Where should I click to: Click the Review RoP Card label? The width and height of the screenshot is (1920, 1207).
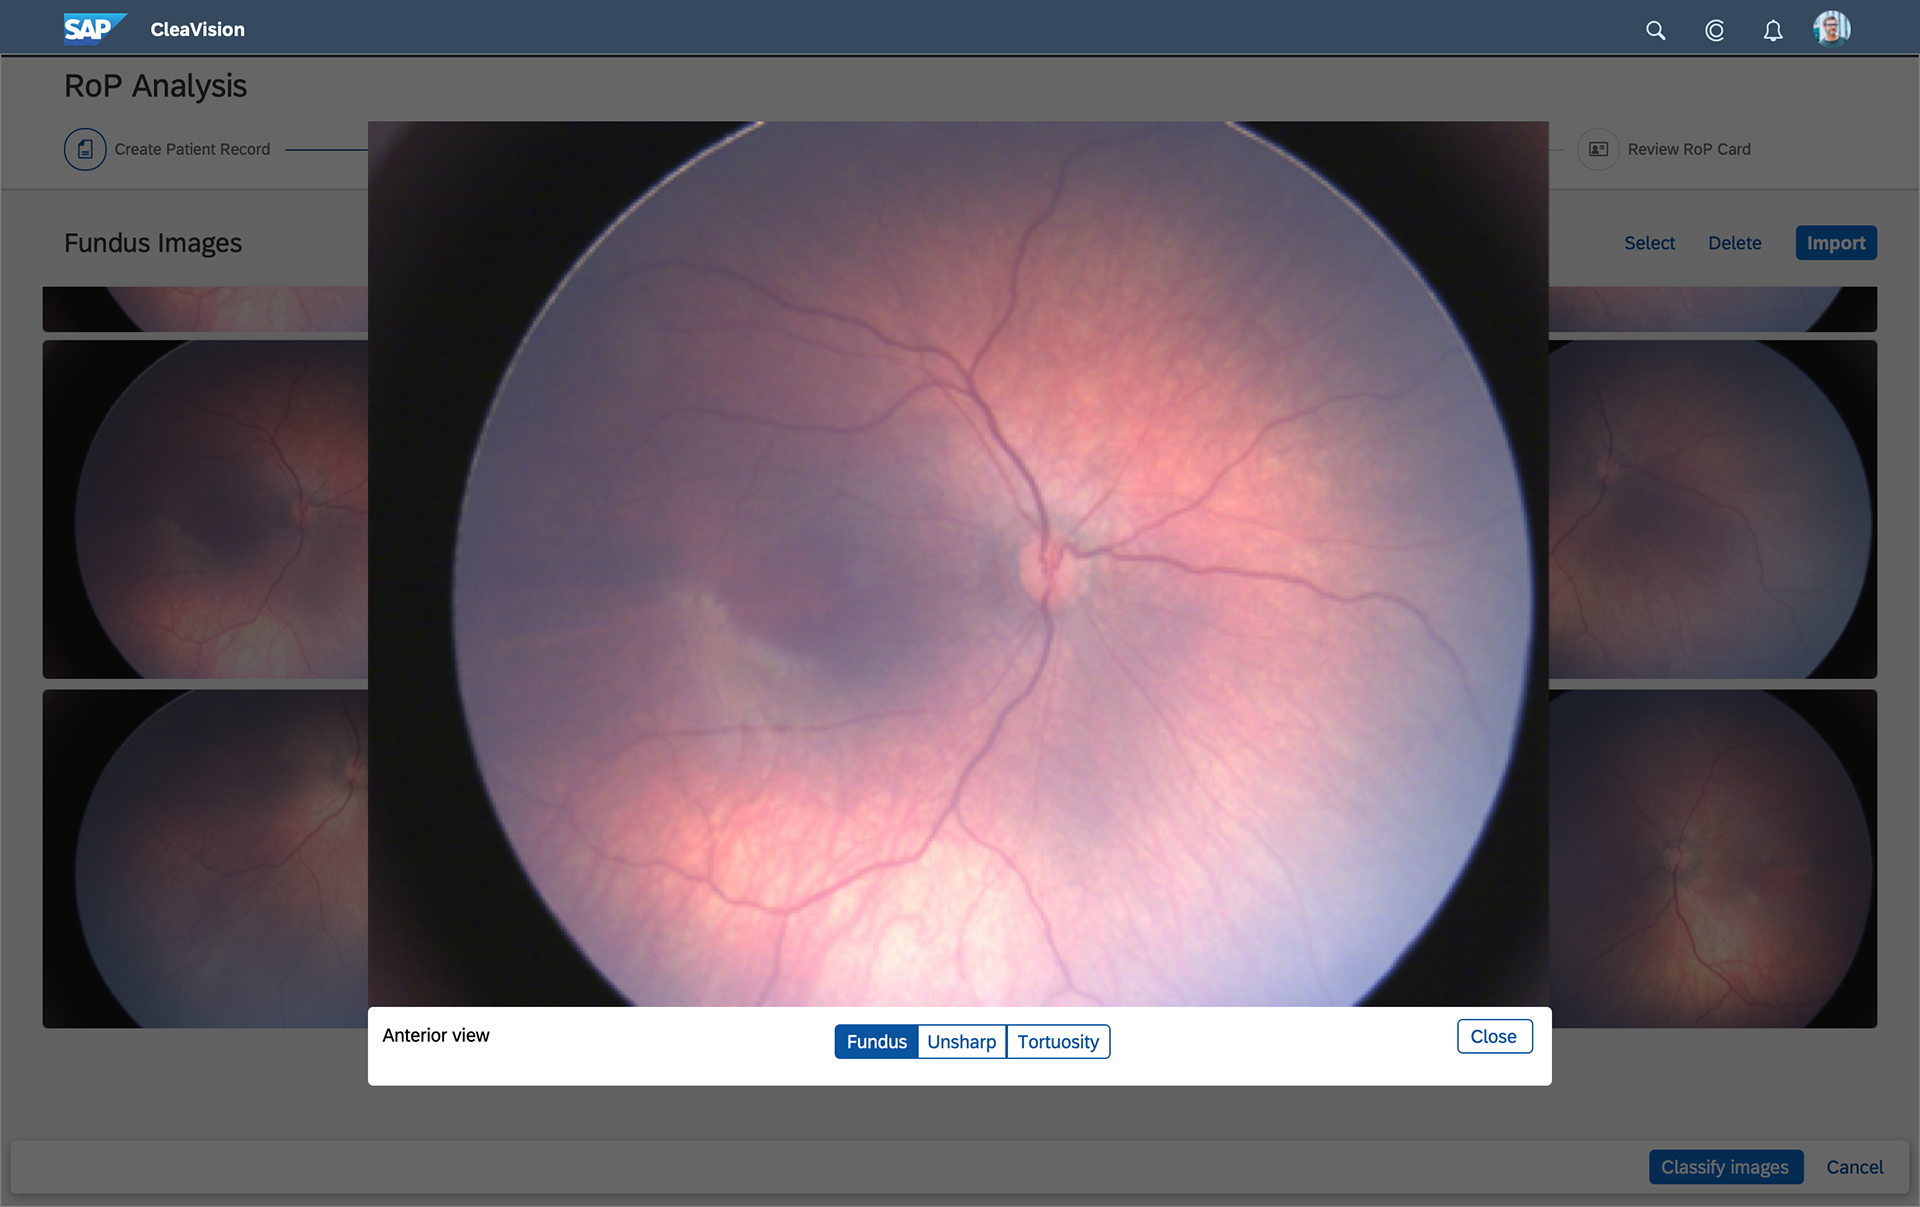coord(1689,149)
